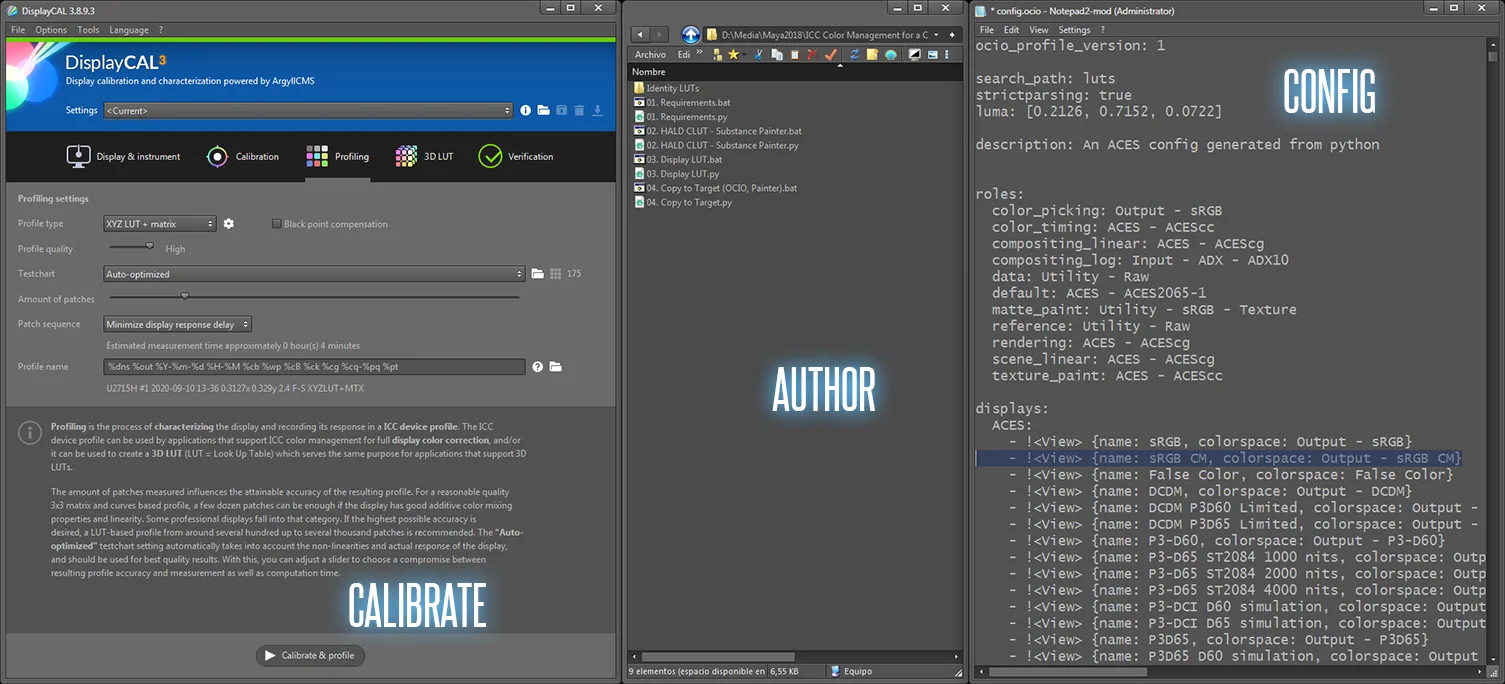Click the paste clipboard icon in file manager
Image resolution: width=1505 pixels, height=684 pixels.
796,54
